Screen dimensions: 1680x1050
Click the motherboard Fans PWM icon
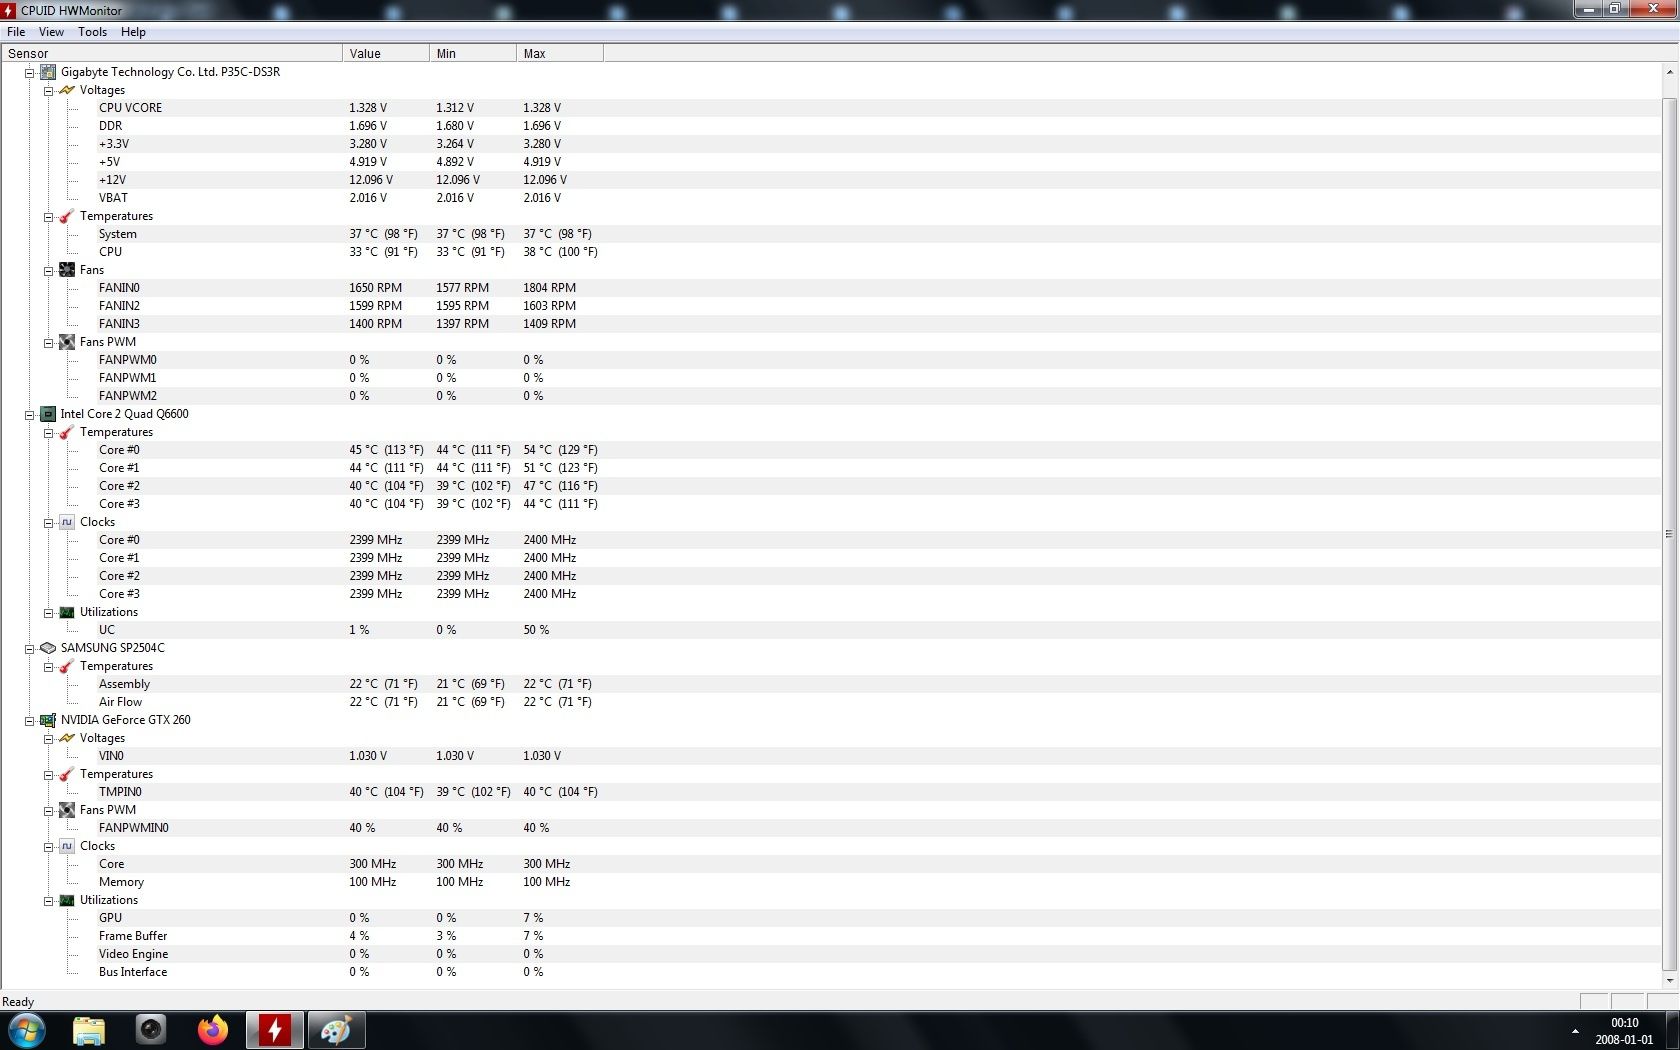pyautogui.click(x=67, y=342)
